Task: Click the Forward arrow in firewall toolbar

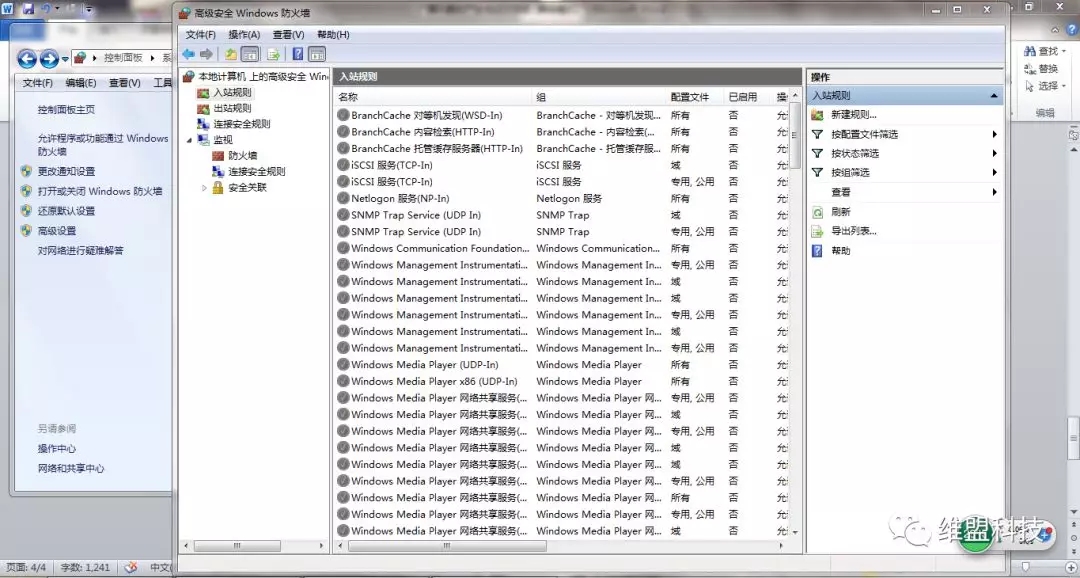Action: [206, 54]
